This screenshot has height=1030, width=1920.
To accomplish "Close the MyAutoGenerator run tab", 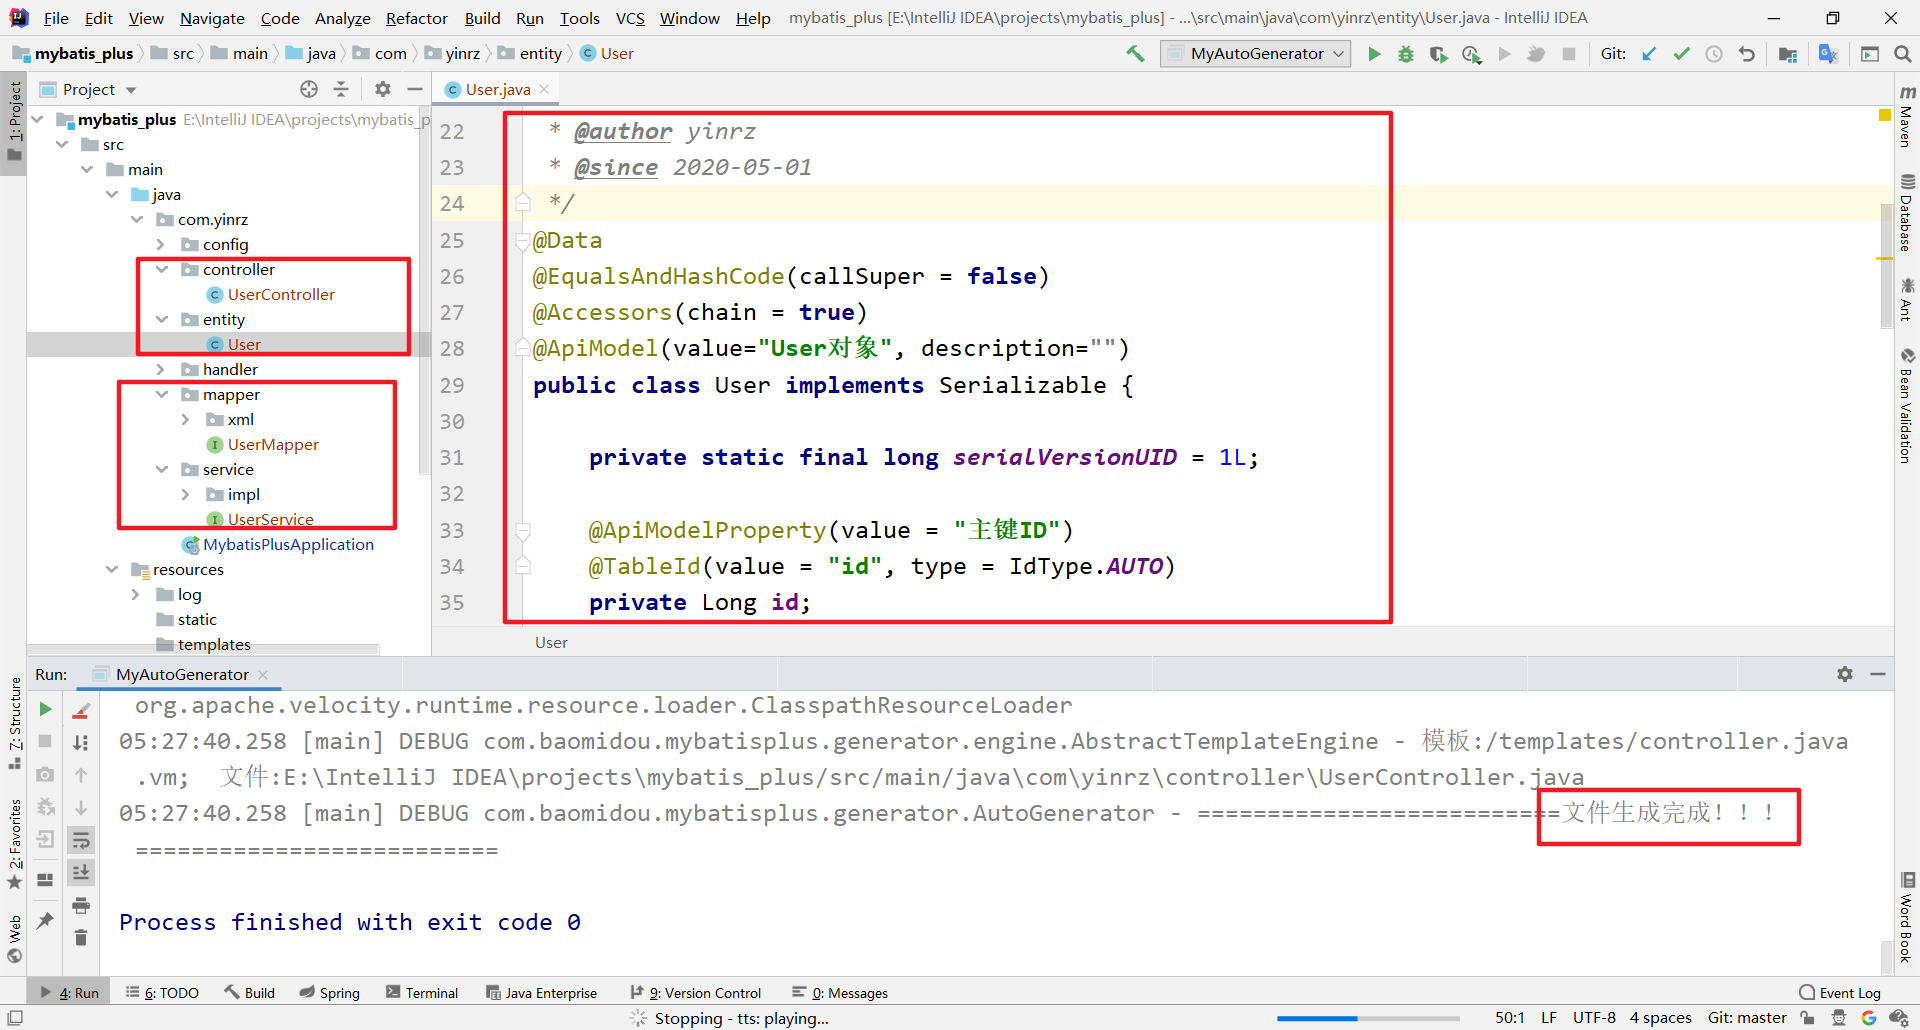I will [263, 675].
